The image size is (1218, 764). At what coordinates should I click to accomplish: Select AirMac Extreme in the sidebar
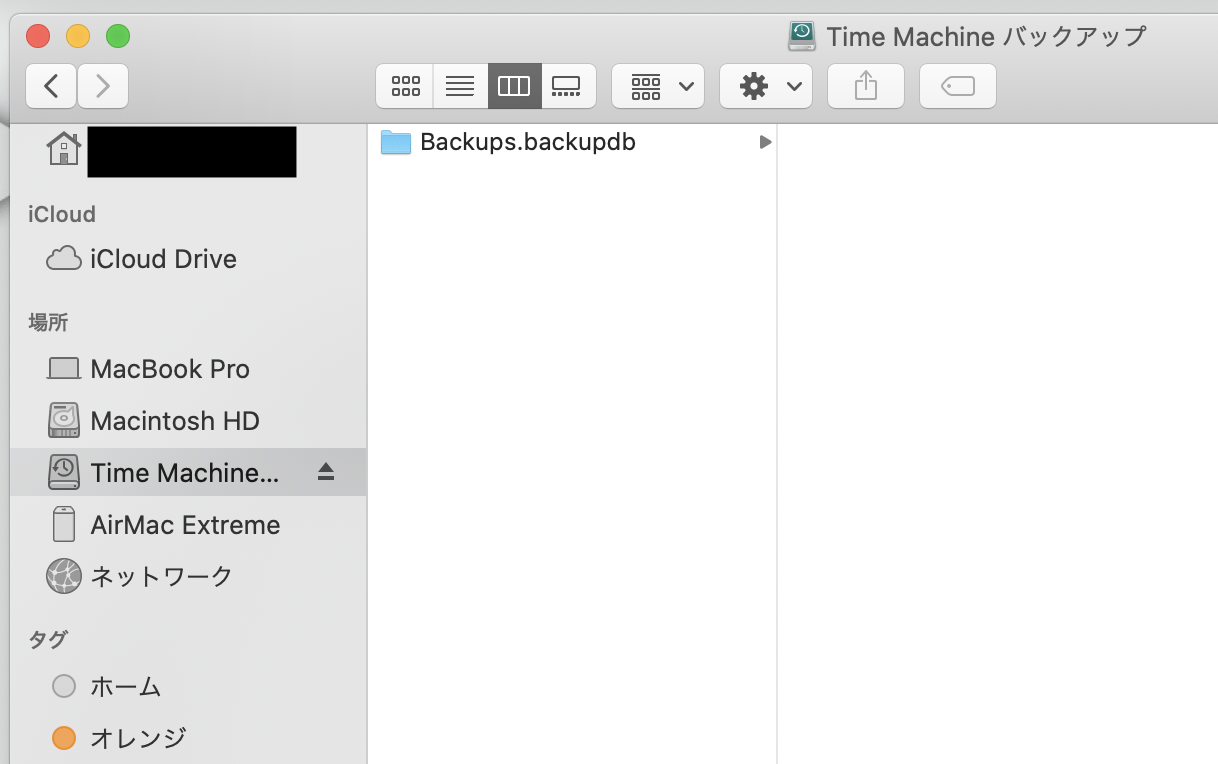pyautogui.click(x=188, y=525)
